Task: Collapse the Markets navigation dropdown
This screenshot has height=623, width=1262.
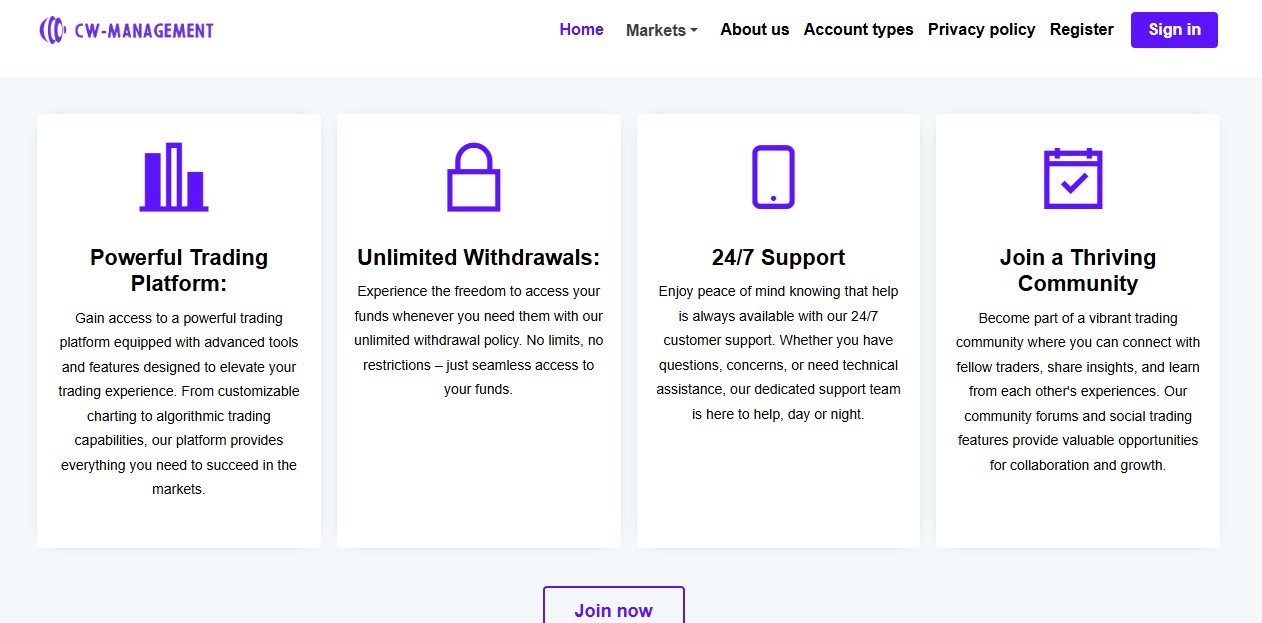Action: (x=660, y=30)
